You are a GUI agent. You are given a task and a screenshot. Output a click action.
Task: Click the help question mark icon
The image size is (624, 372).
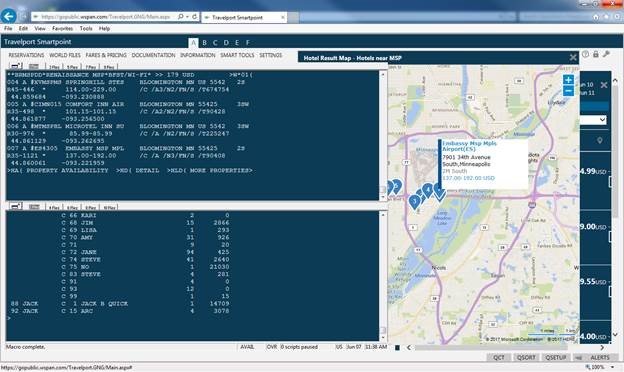point(585,55)
